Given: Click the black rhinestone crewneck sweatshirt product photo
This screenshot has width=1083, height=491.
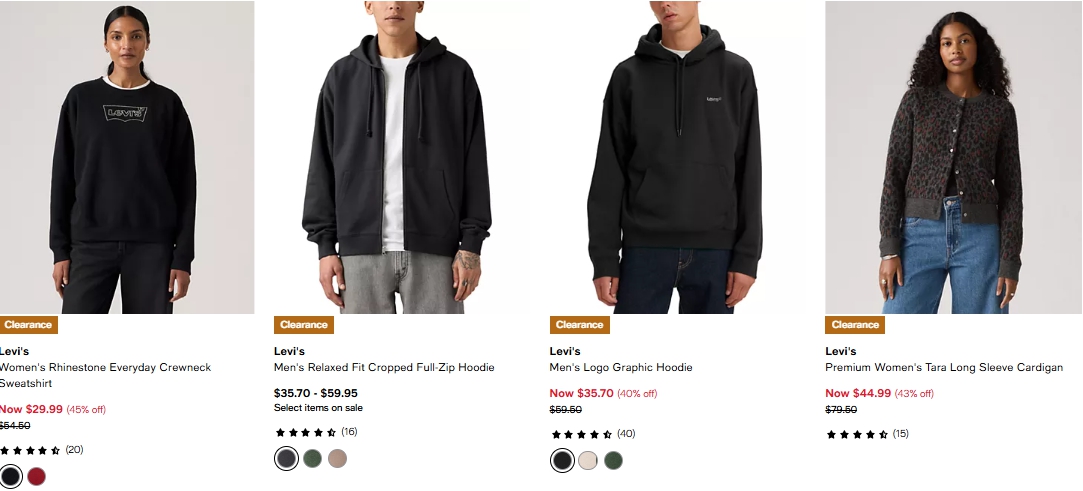Looking at the screenshot, I should click(x=124, y=158).
